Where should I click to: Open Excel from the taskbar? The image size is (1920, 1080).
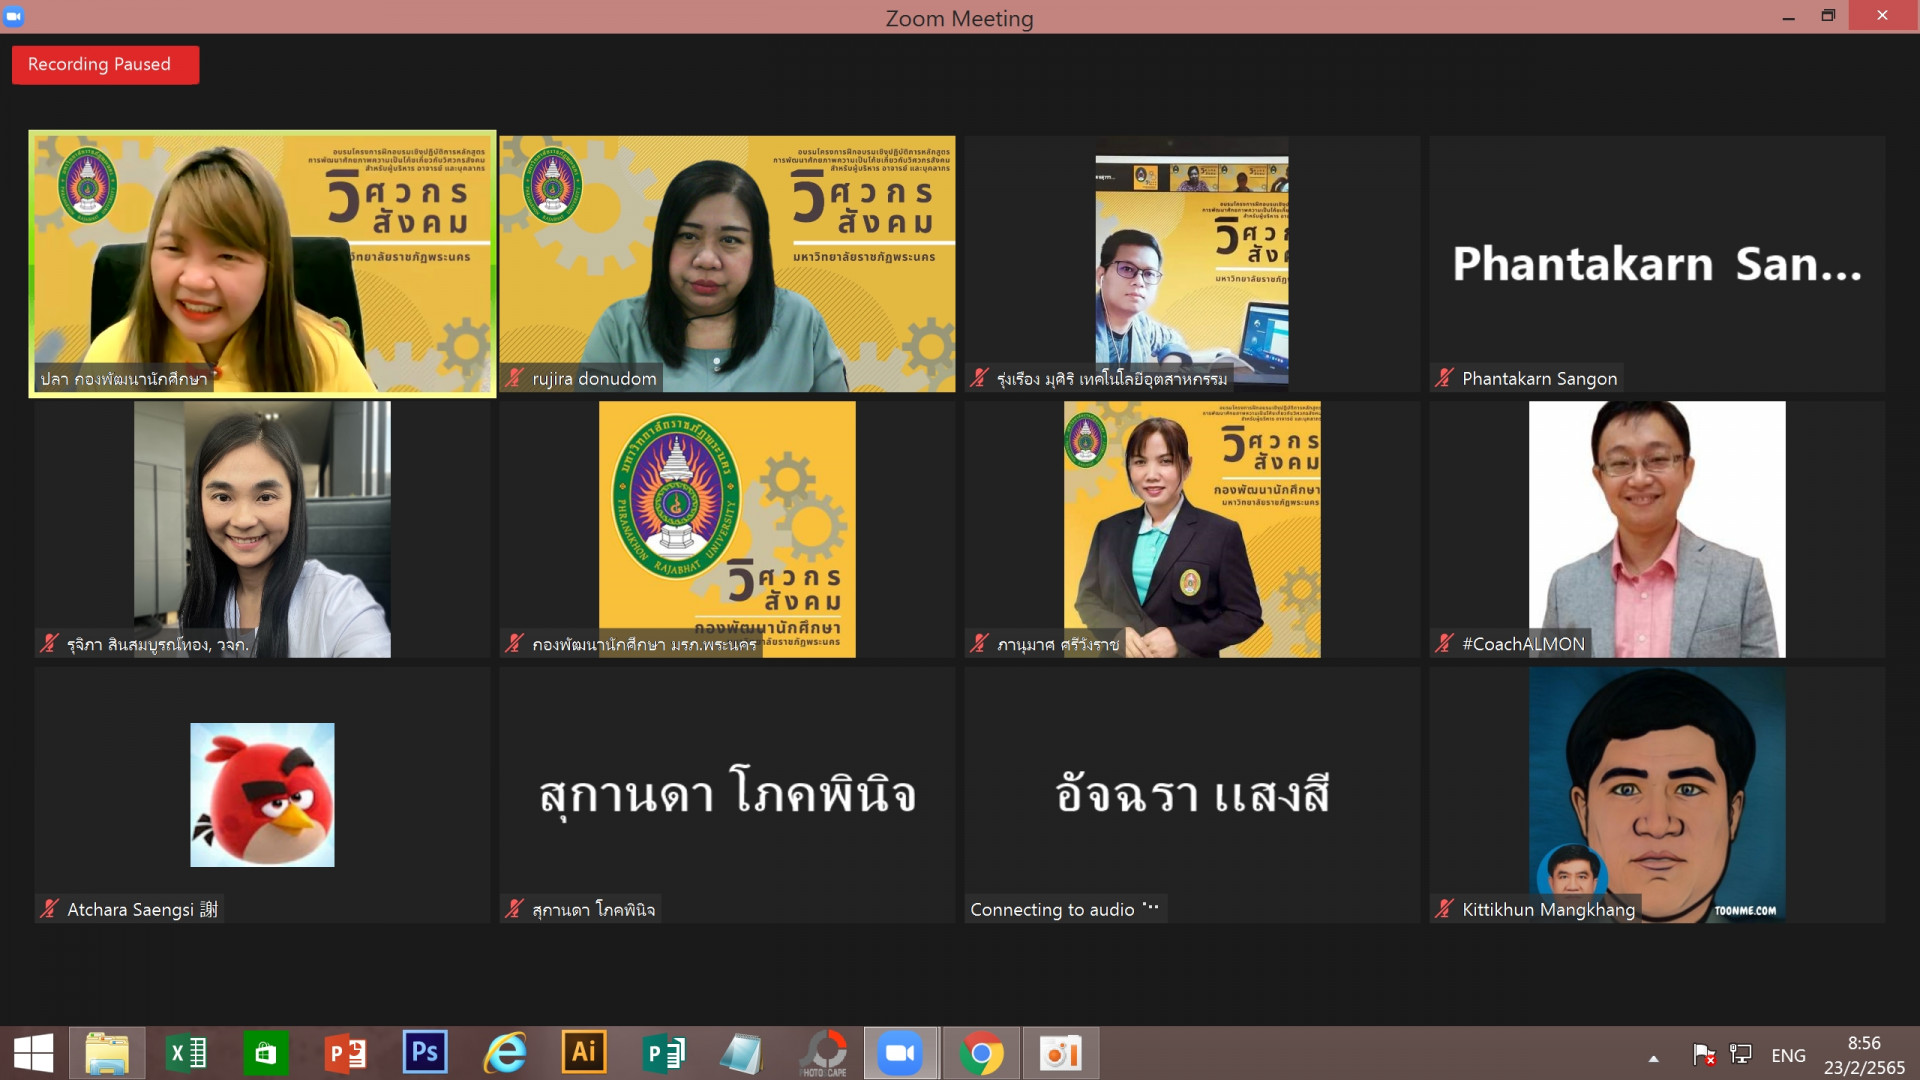[x=186, y=1053]
